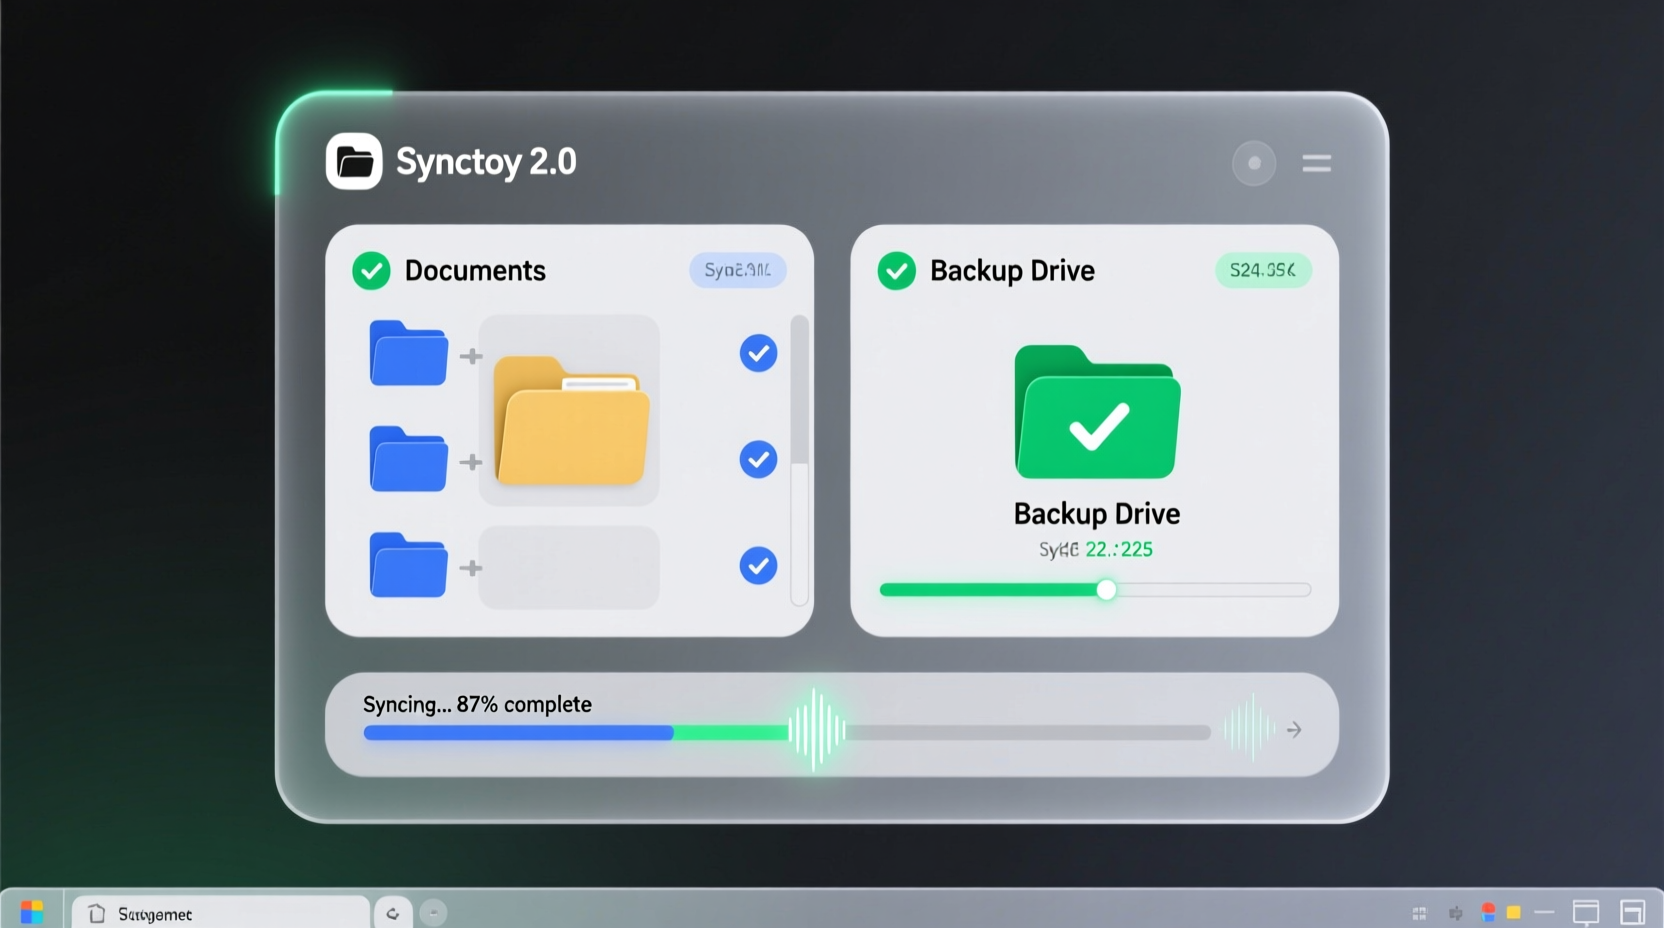Click the window icon at taskbar end
The width and height of the screenshot is (1664, 928).
1633,912
